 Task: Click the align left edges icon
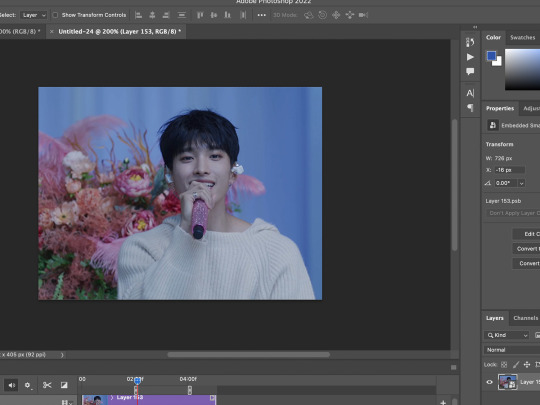[x=138, y=15]
